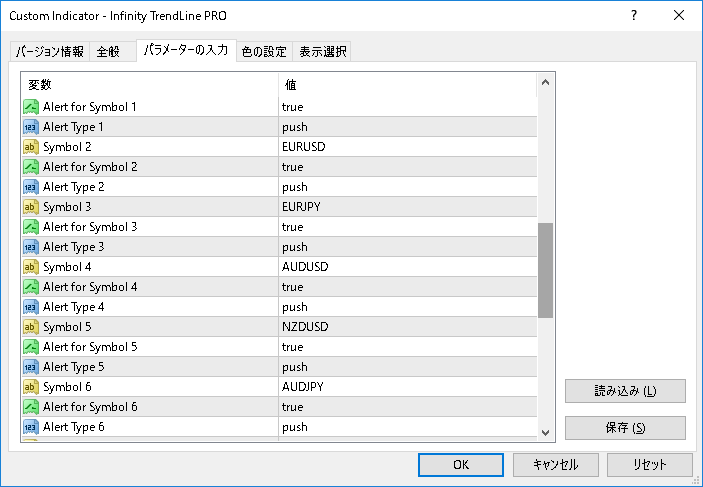Select the push value of Alert Type 5
This screenshot has height=487, width=703.
[408, 367]
